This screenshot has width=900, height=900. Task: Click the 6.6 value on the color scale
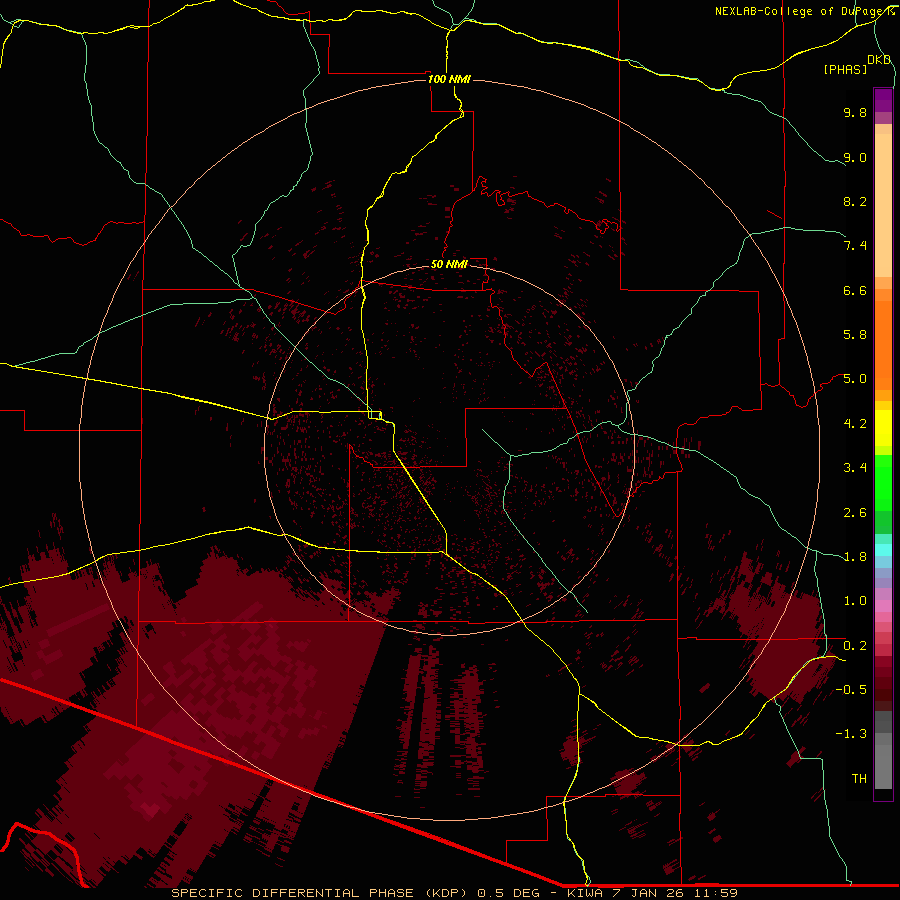[x=855, y=290]
